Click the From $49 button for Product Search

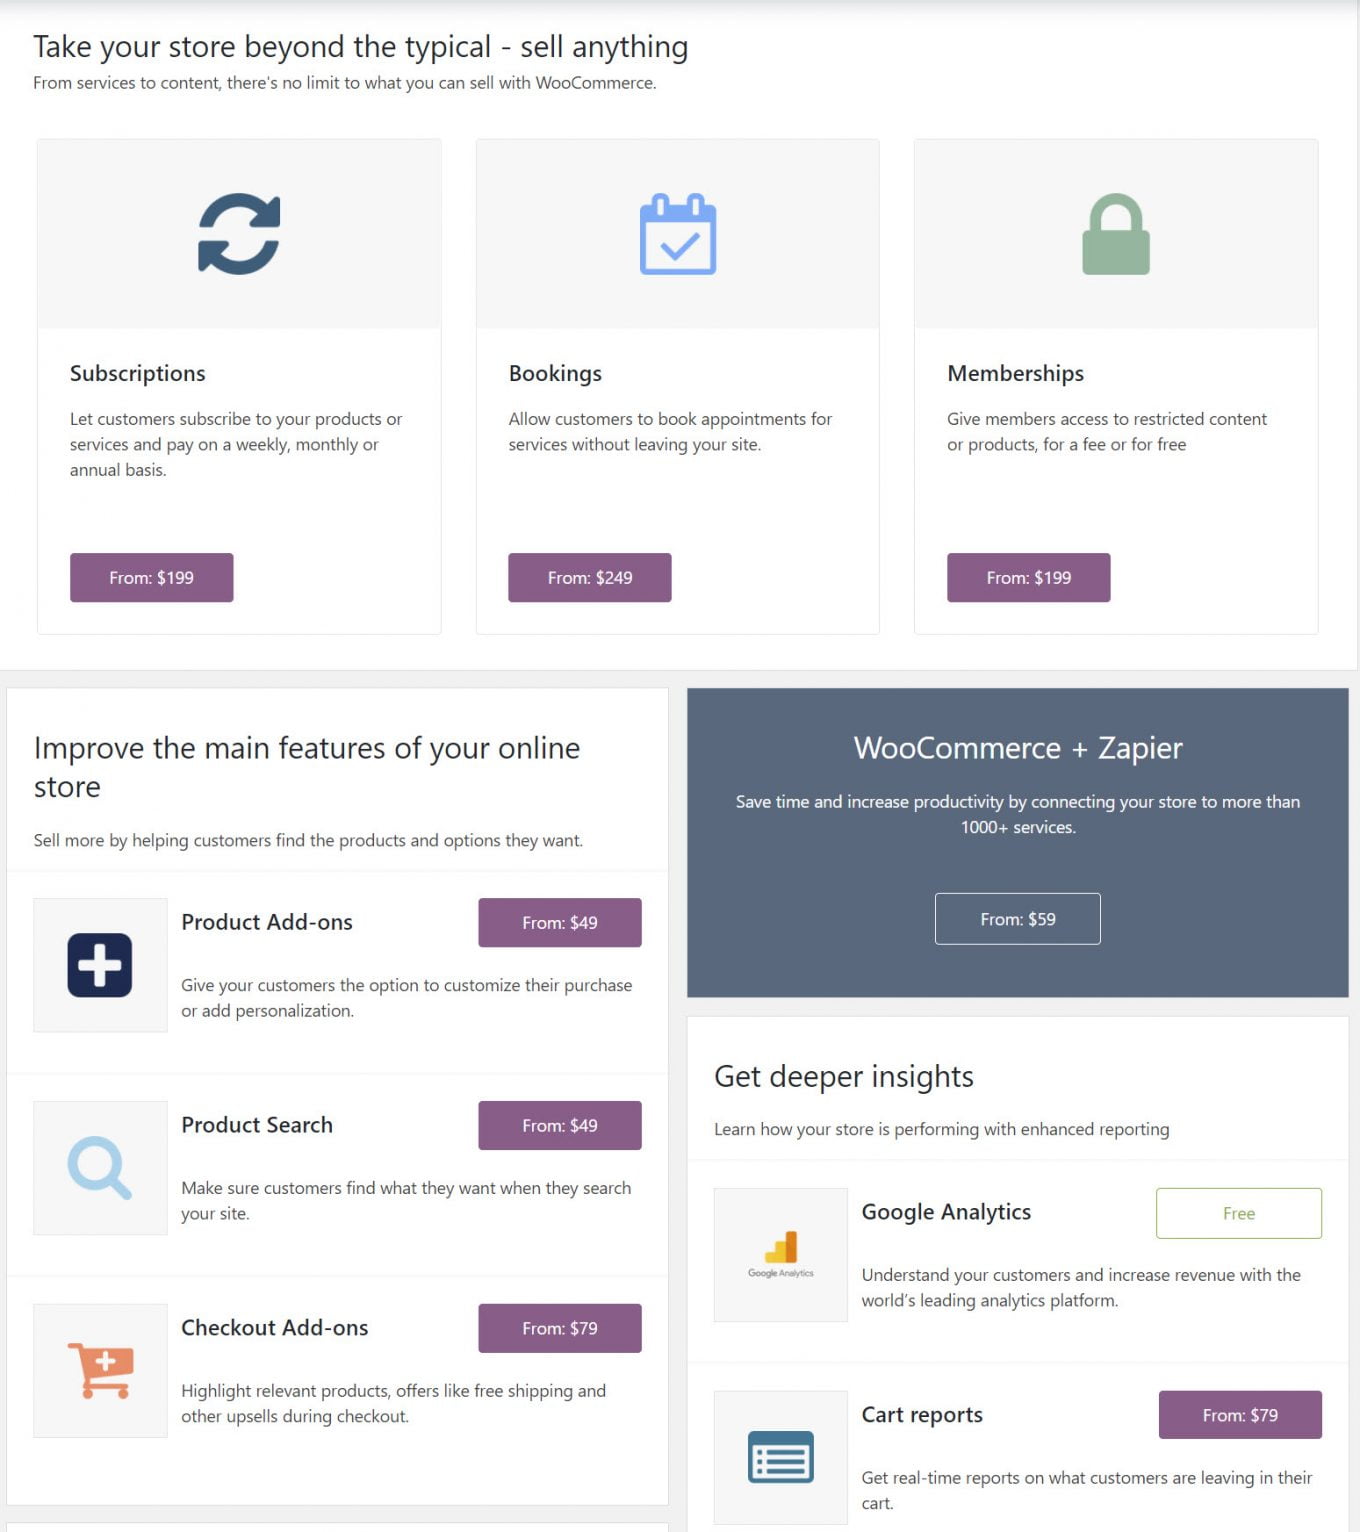pyautogui.click(x=559, y=1125)
